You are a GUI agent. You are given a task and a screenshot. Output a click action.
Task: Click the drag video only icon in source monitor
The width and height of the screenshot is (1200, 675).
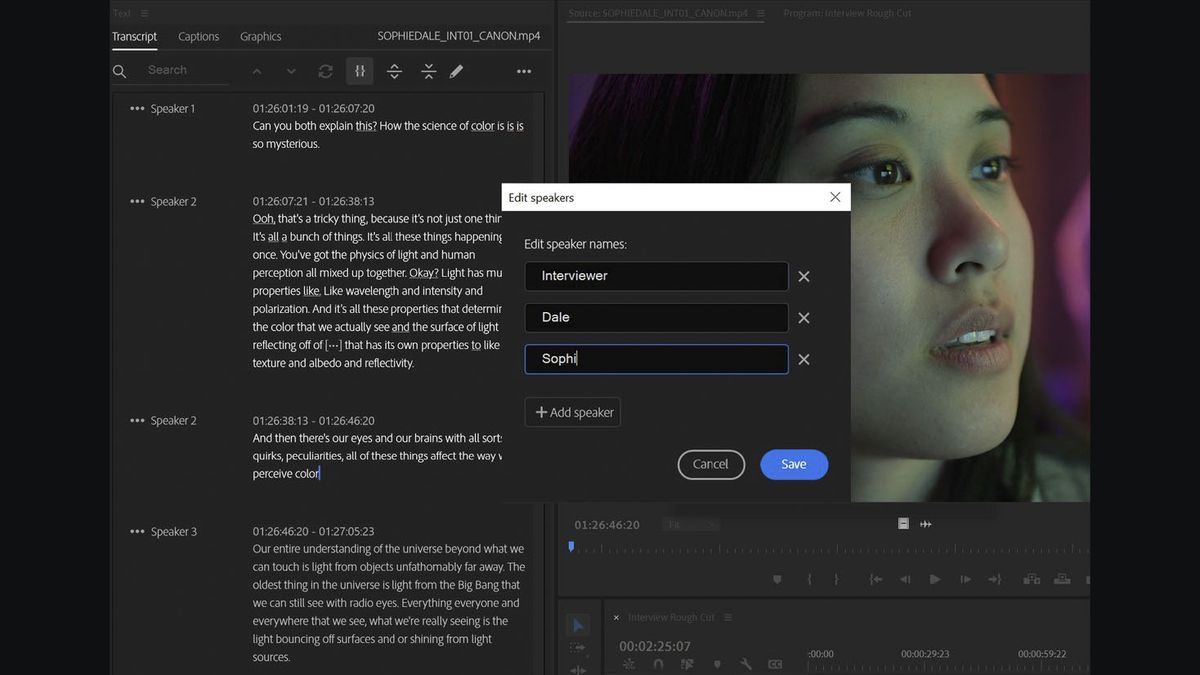(x=903, y=523)
